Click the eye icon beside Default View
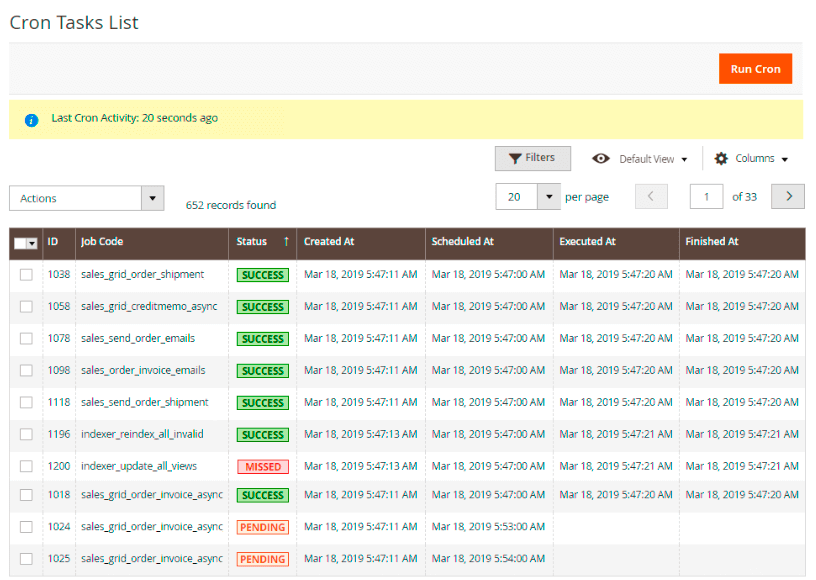Viewport: 816px width, 580px height. tap(601, 158)
